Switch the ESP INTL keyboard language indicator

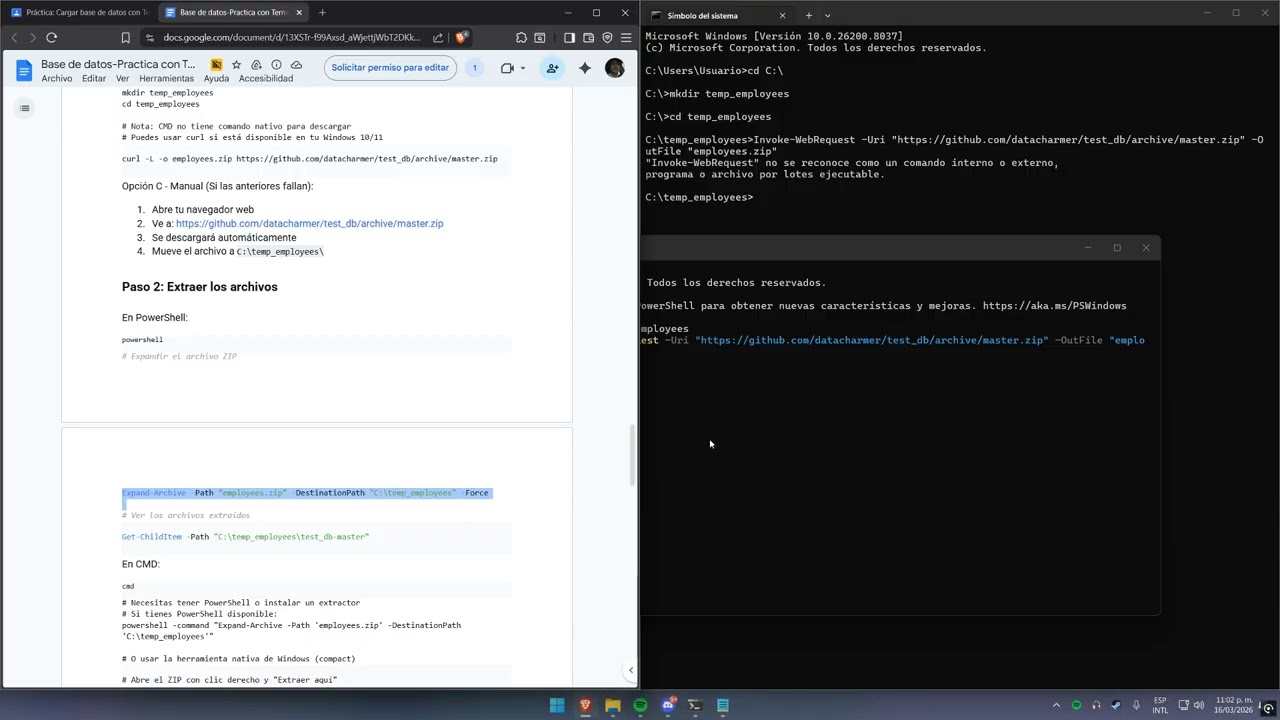(x=1160, y=705)
